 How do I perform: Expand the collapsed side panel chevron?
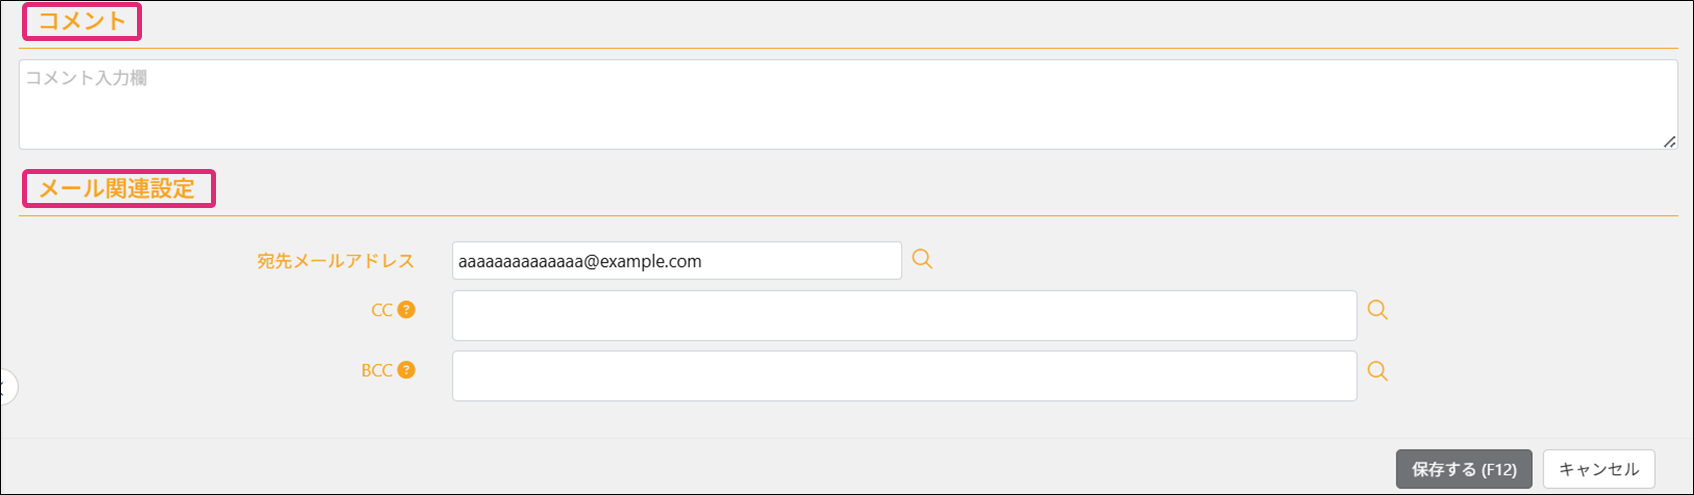pyautogui.click(x=5, y=387)
